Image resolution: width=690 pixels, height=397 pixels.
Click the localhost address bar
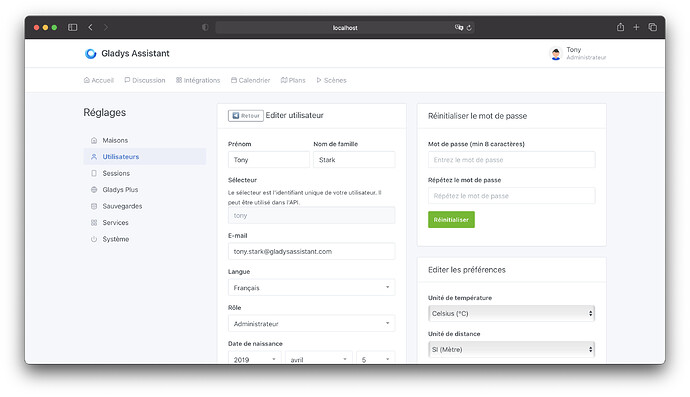pyautogui.click(x=345, y=28)
